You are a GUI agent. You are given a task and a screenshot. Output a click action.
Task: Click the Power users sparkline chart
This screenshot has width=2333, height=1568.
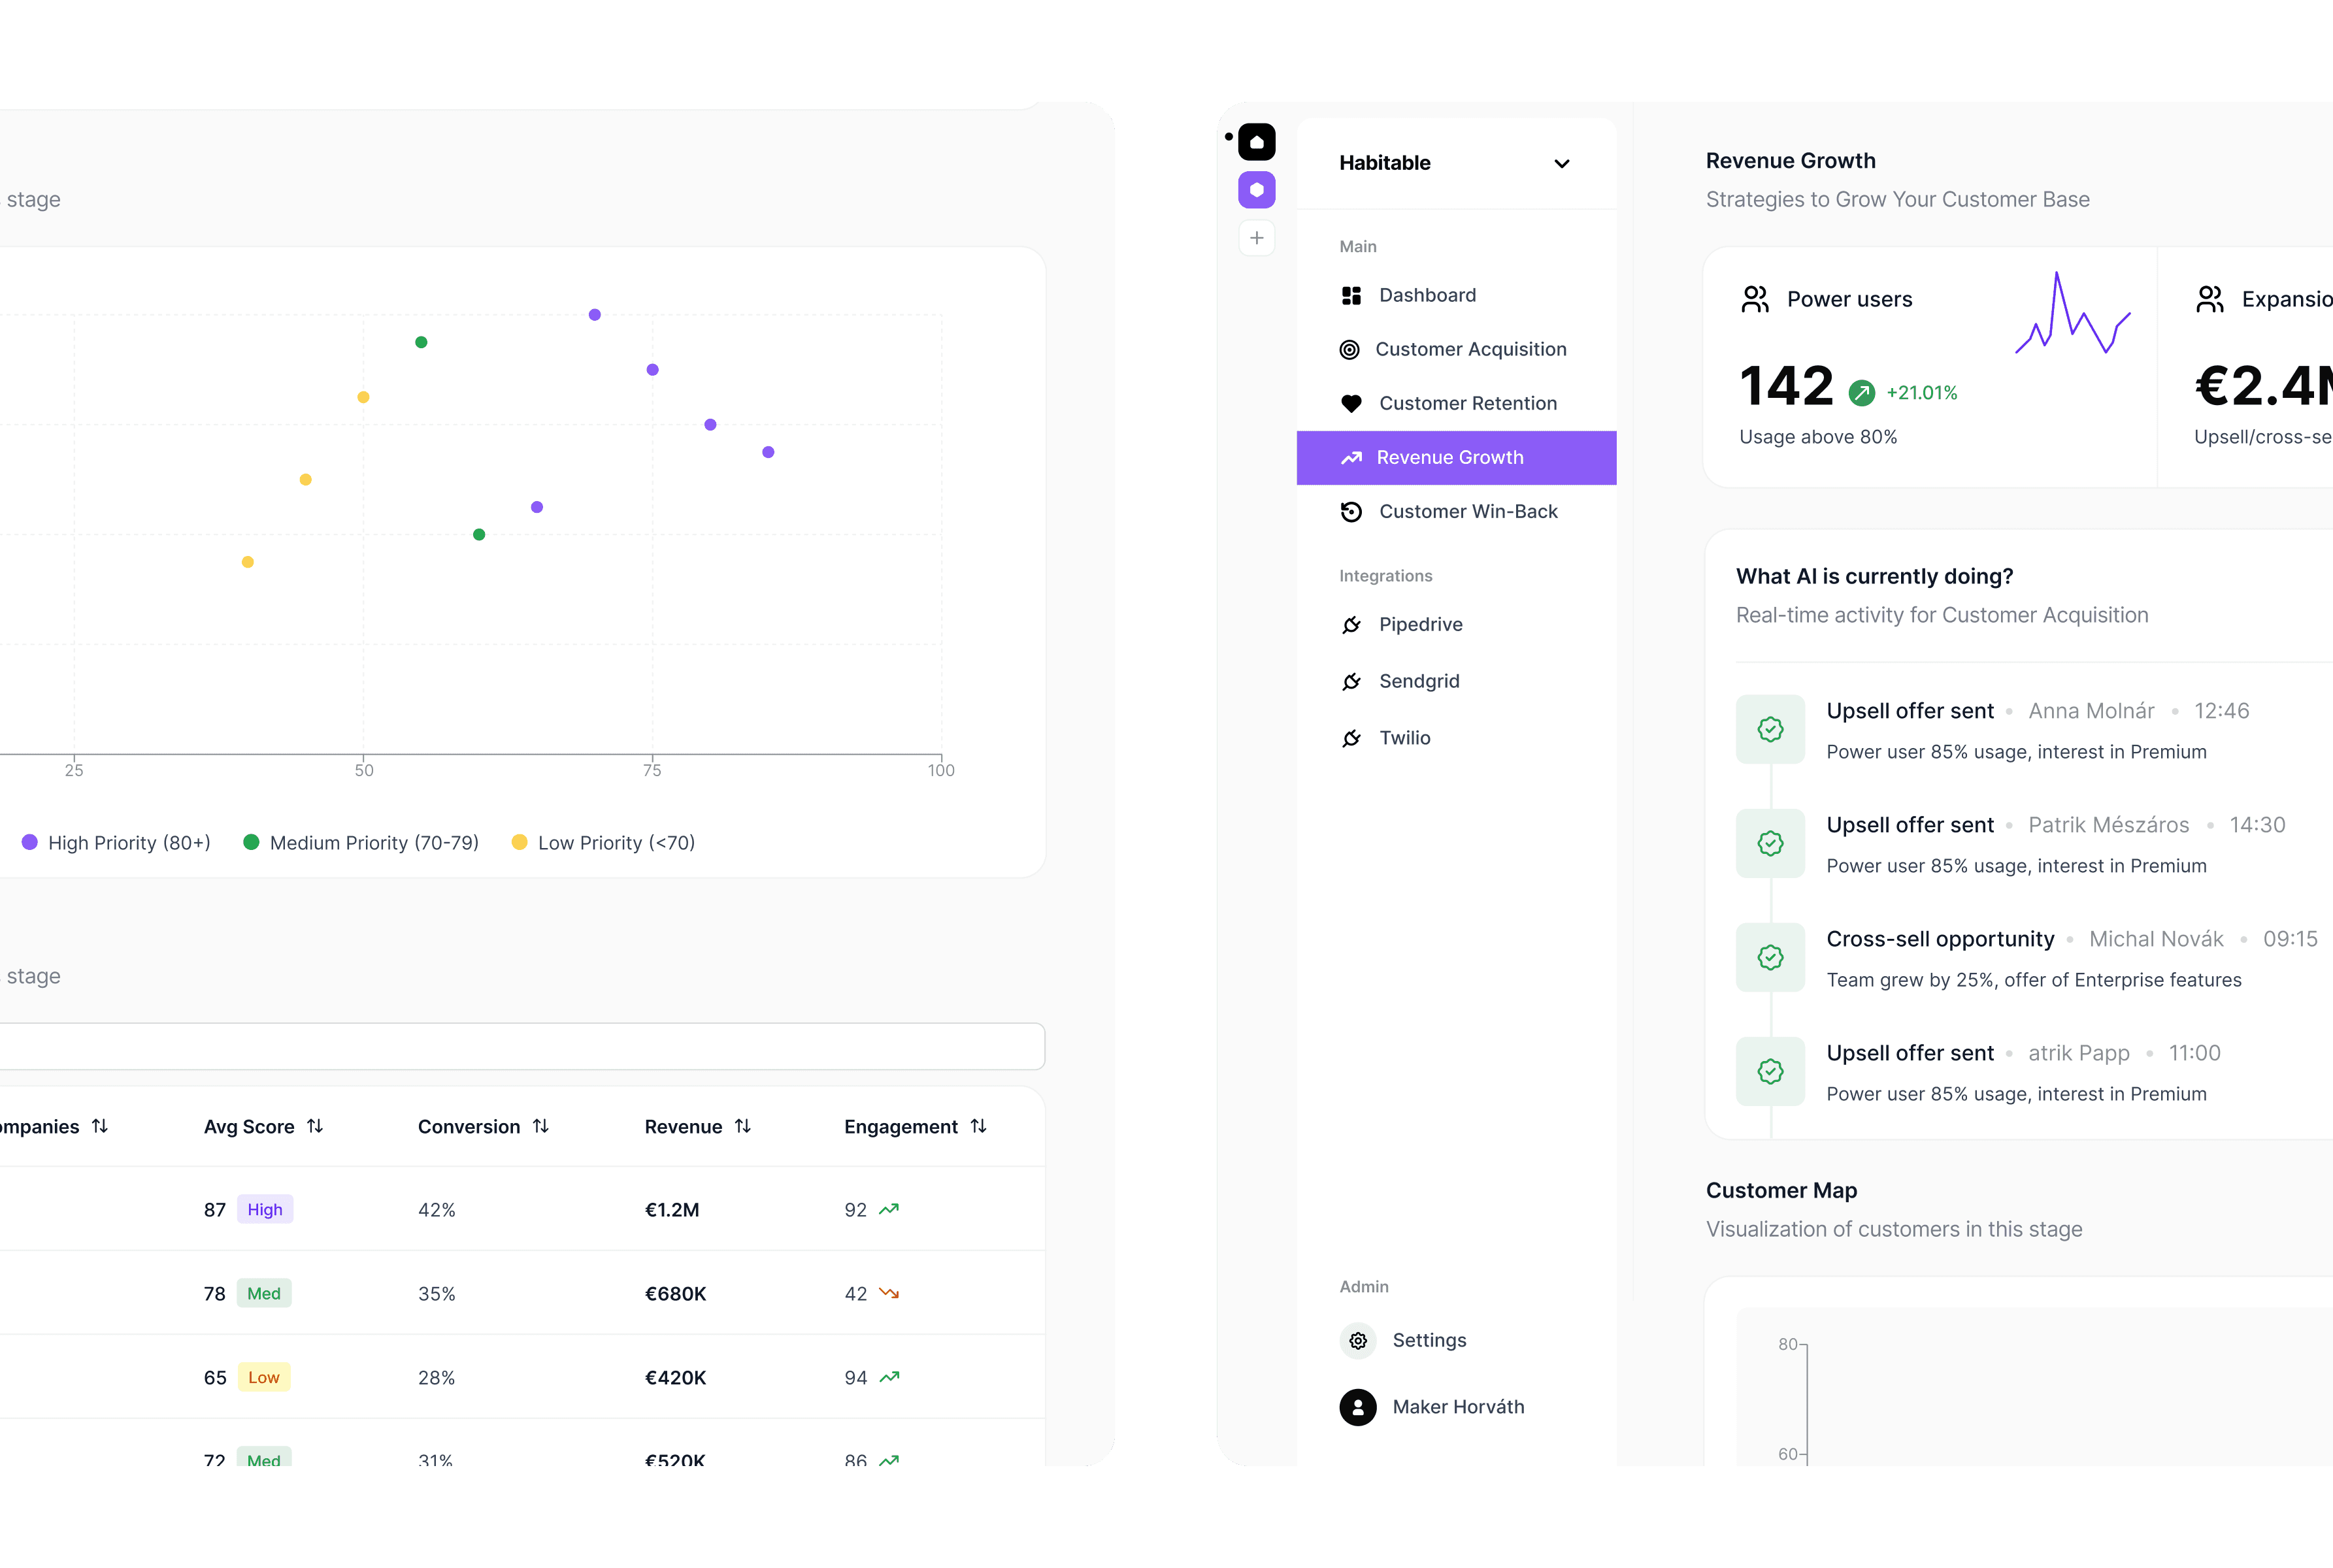coord(2072,313)
